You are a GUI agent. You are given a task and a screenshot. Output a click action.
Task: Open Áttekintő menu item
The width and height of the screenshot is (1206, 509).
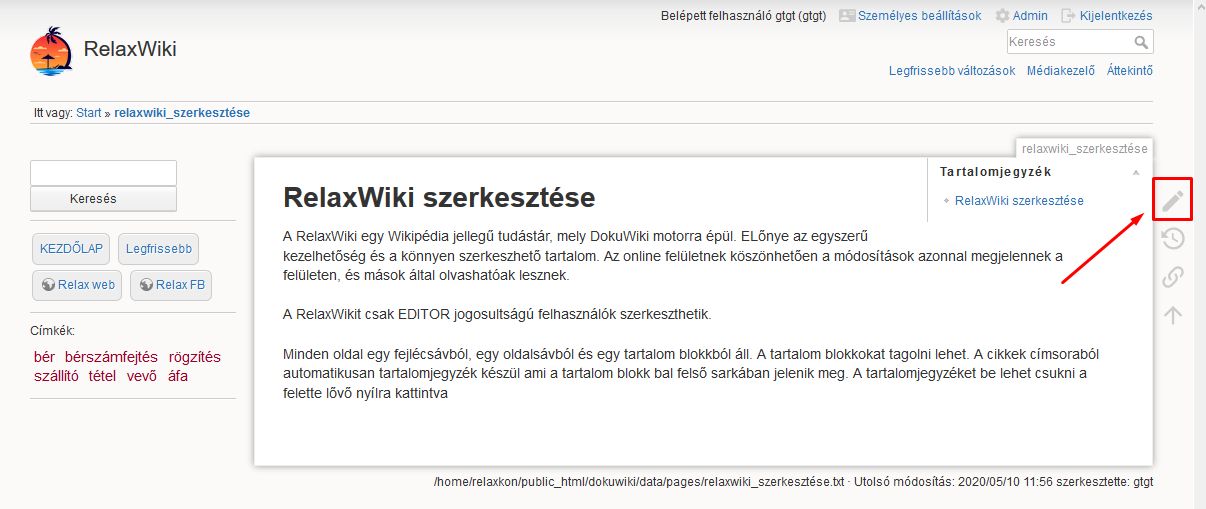[1130, 71]
